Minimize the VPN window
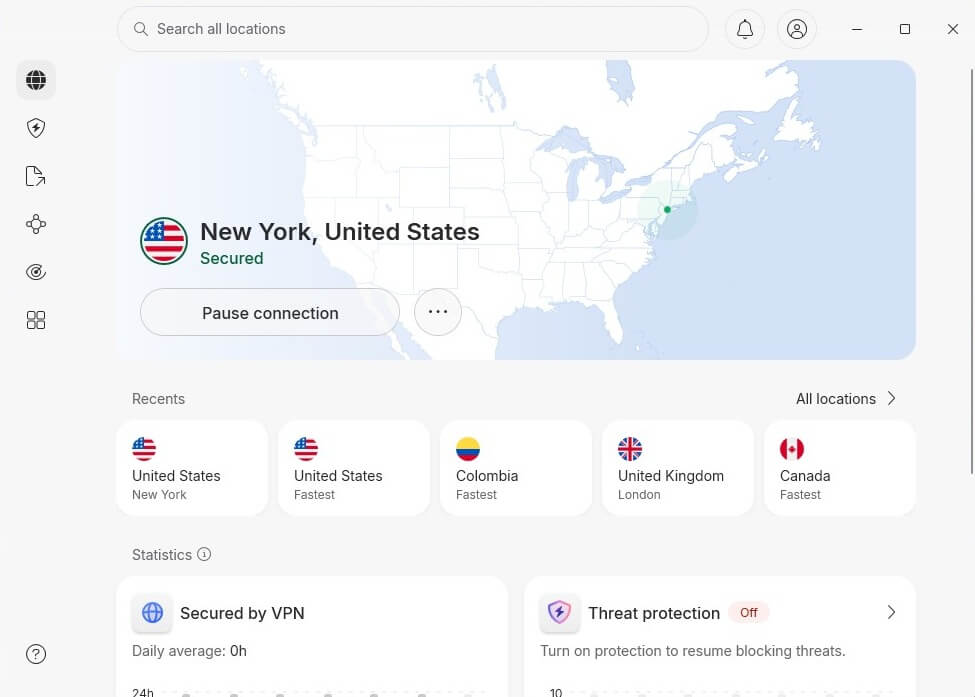Screen dimensions: 975x697 (x=857, y=29)
